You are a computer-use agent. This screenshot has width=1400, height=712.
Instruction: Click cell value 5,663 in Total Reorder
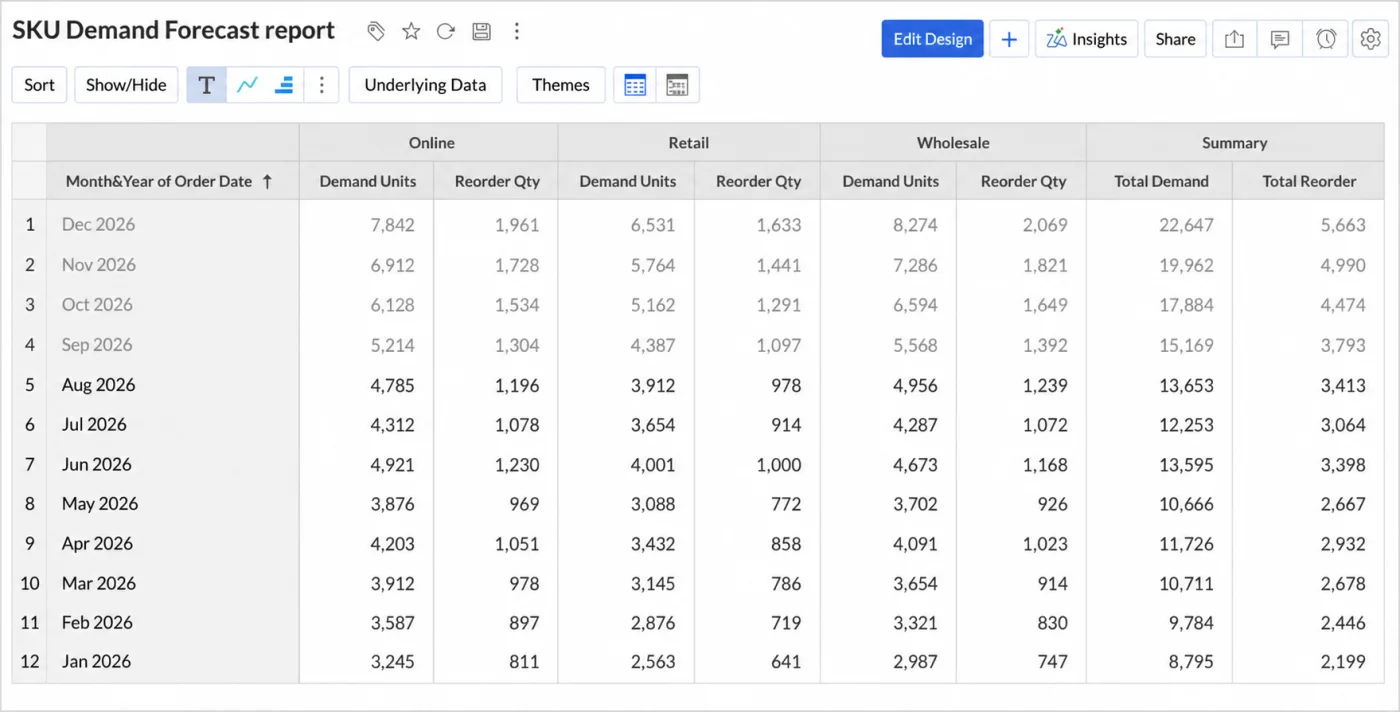pos(1343,225)
